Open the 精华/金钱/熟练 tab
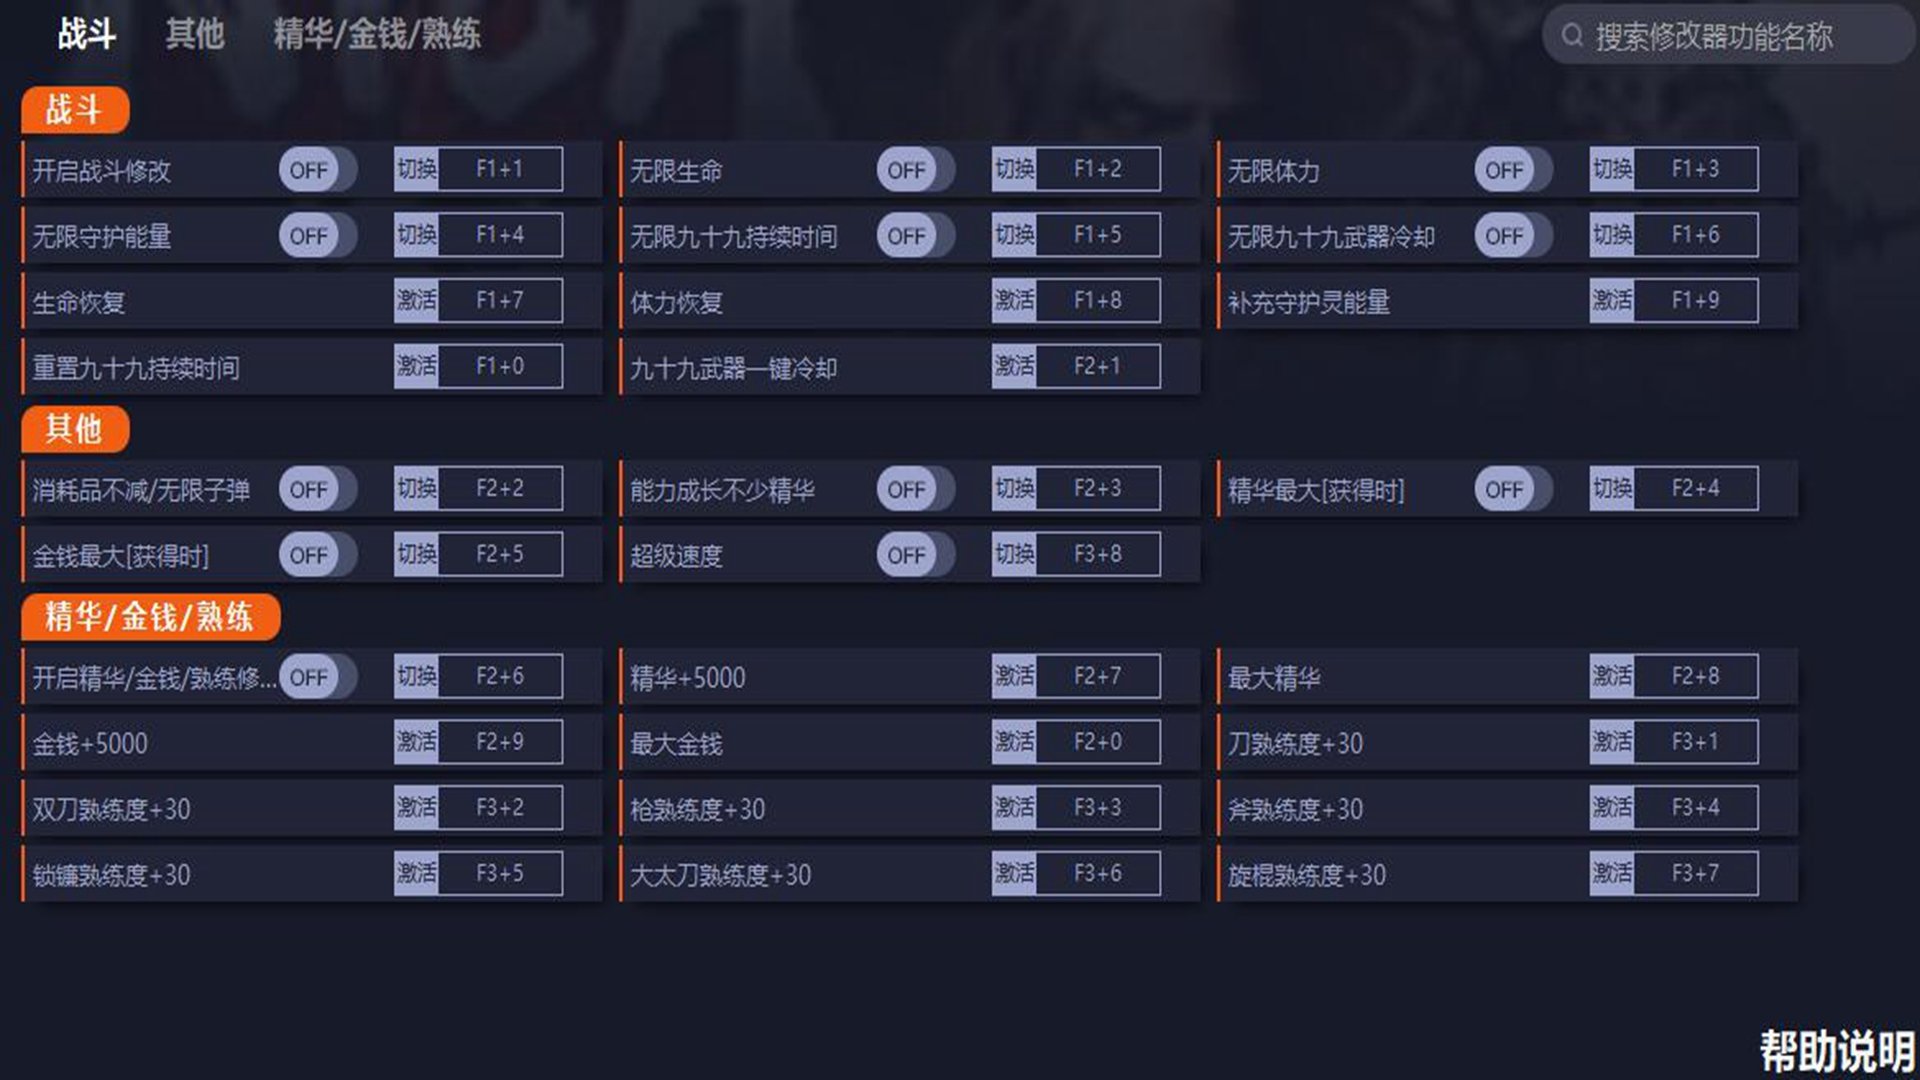Image resolution: width=1920 pixels, height=1080 pixels. tap(377, 34)
